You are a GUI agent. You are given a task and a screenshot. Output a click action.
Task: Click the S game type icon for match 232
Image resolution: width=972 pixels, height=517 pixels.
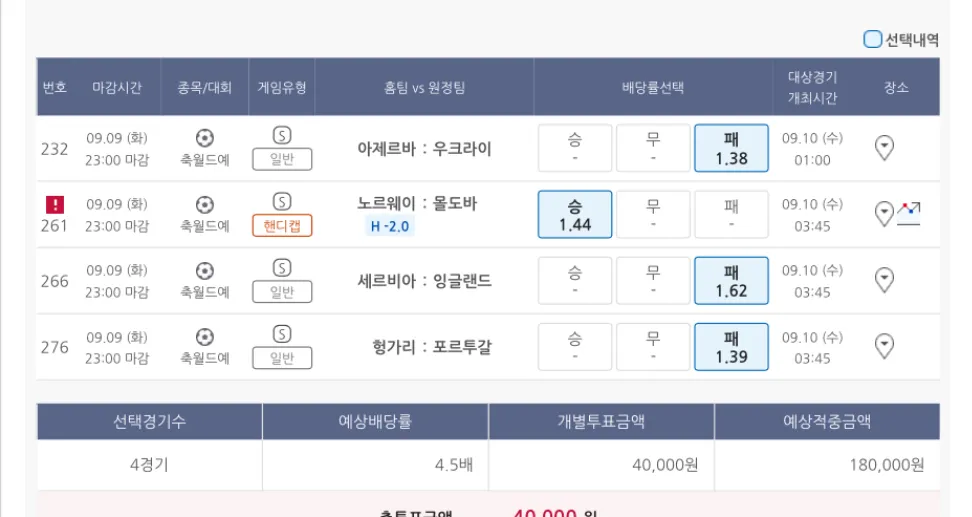[x=282, y=136]
